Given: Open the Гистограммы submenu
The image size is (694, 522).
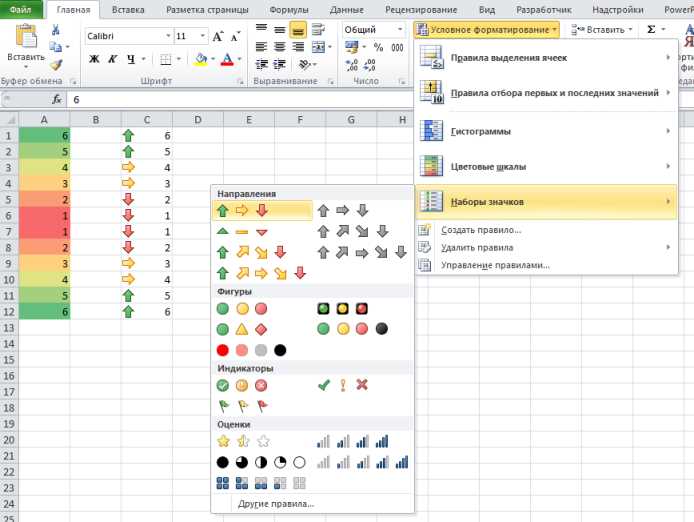Looking at the screenshot, I should tap(546, 131).
